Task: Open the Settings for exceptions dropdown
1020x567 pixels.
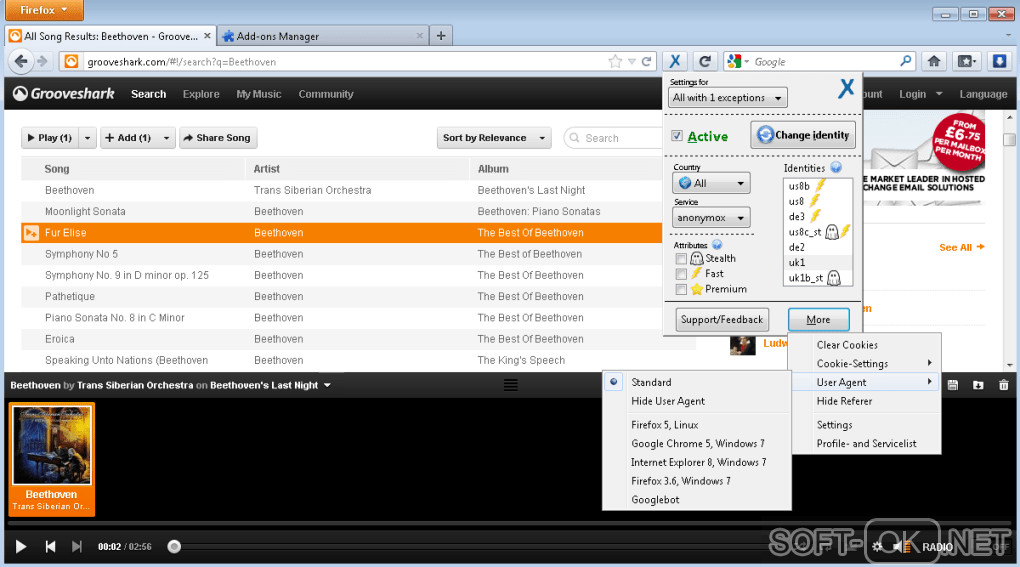Action: (x=728, y=98)
